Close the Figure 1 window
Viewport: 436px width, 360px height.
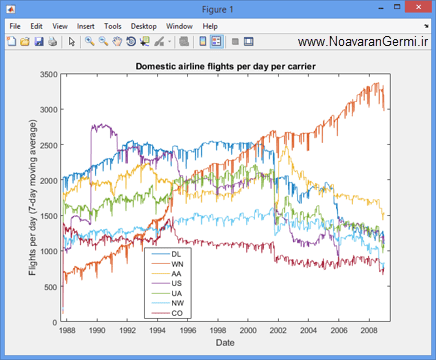(x=418, y=7)
